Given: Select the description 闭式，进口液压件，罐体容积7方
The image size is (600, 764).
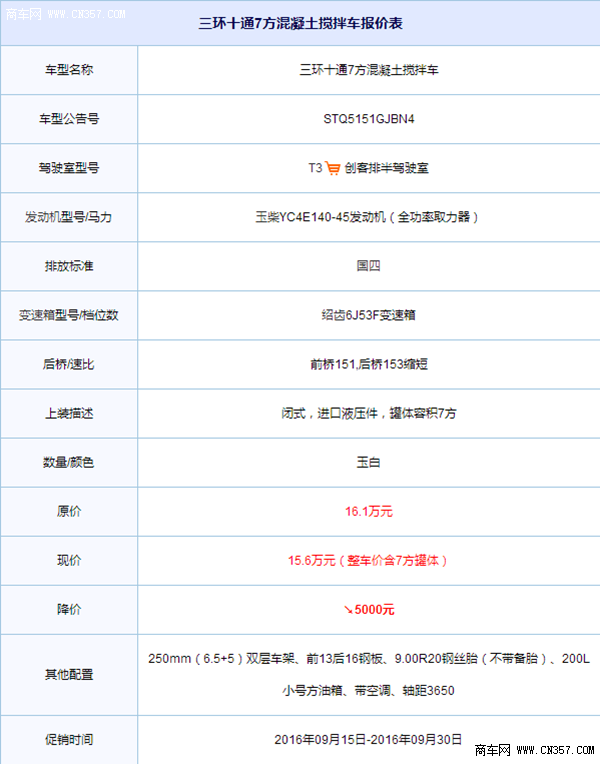Looking at the screenshot, I should 369,414.
